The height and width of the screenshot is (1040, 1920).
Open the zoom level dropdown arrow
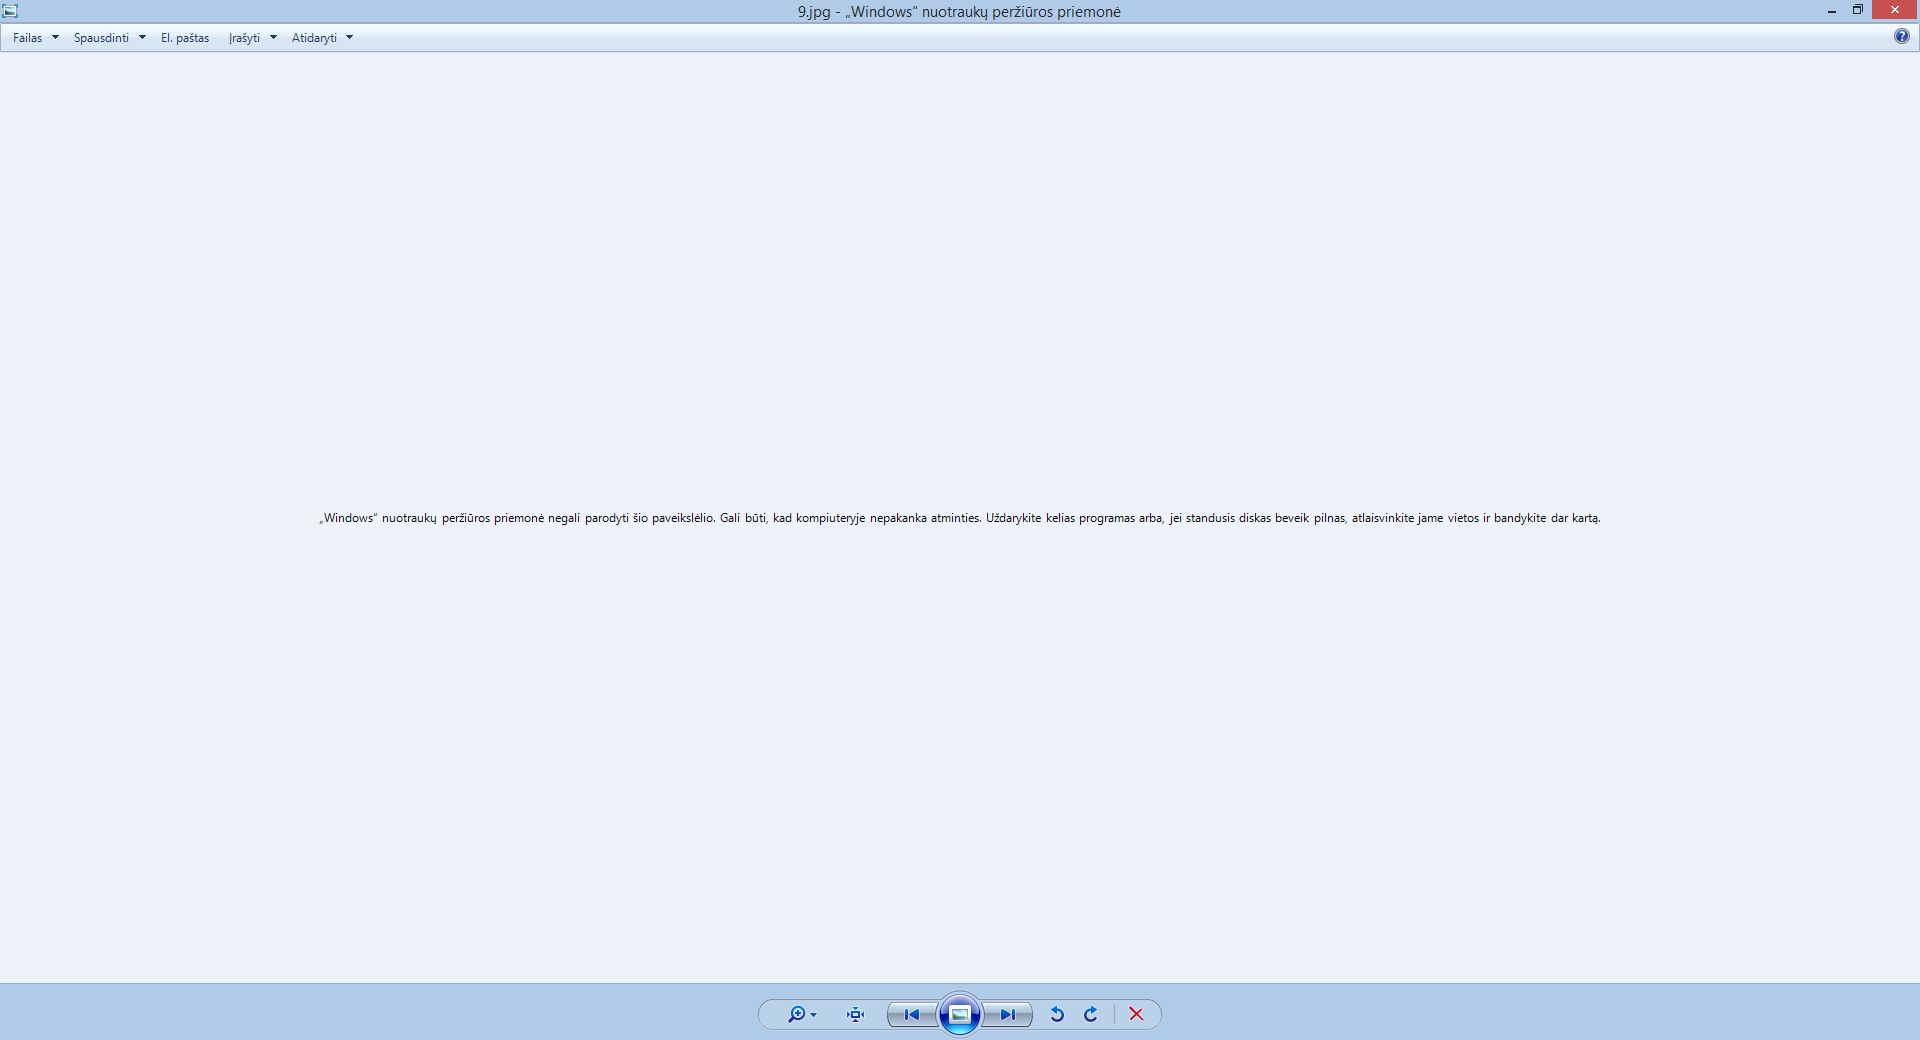click(814, 1015)
